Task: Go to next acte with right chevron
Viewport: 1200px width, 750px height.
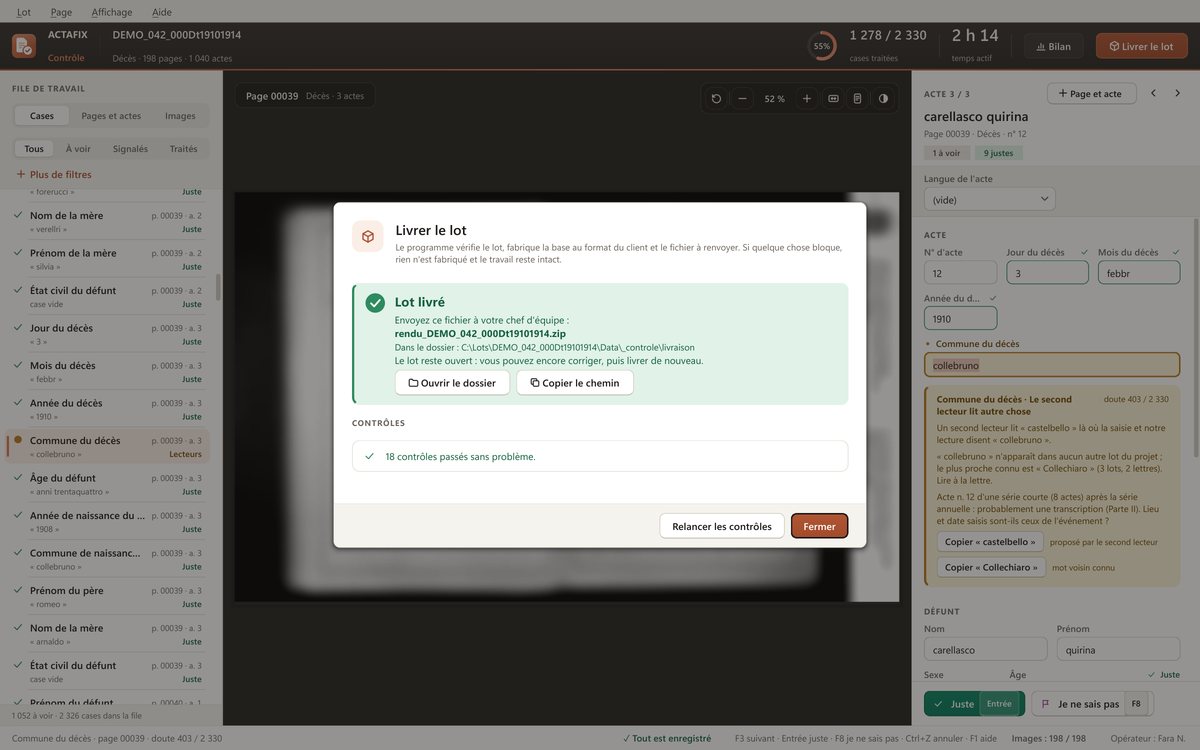Action: point(1179,93)
